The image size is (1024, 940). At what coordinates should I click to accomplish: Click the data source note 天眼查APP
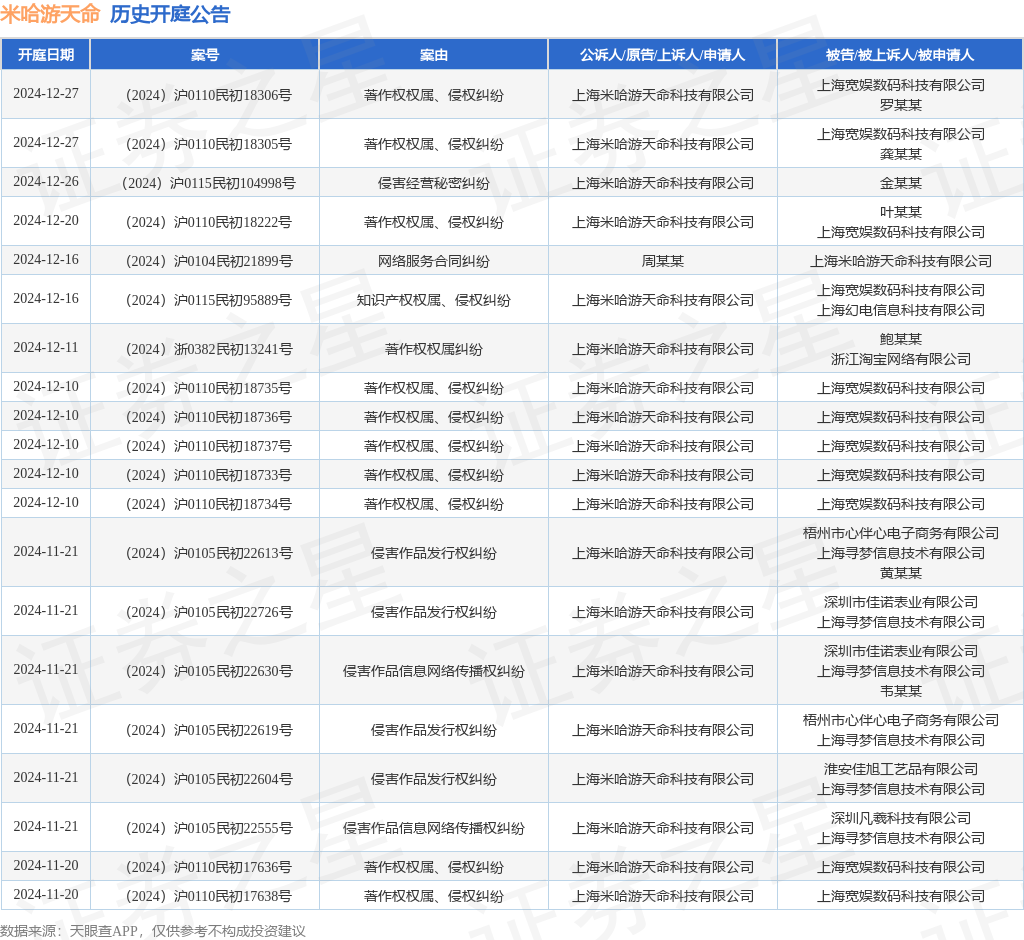103,931
